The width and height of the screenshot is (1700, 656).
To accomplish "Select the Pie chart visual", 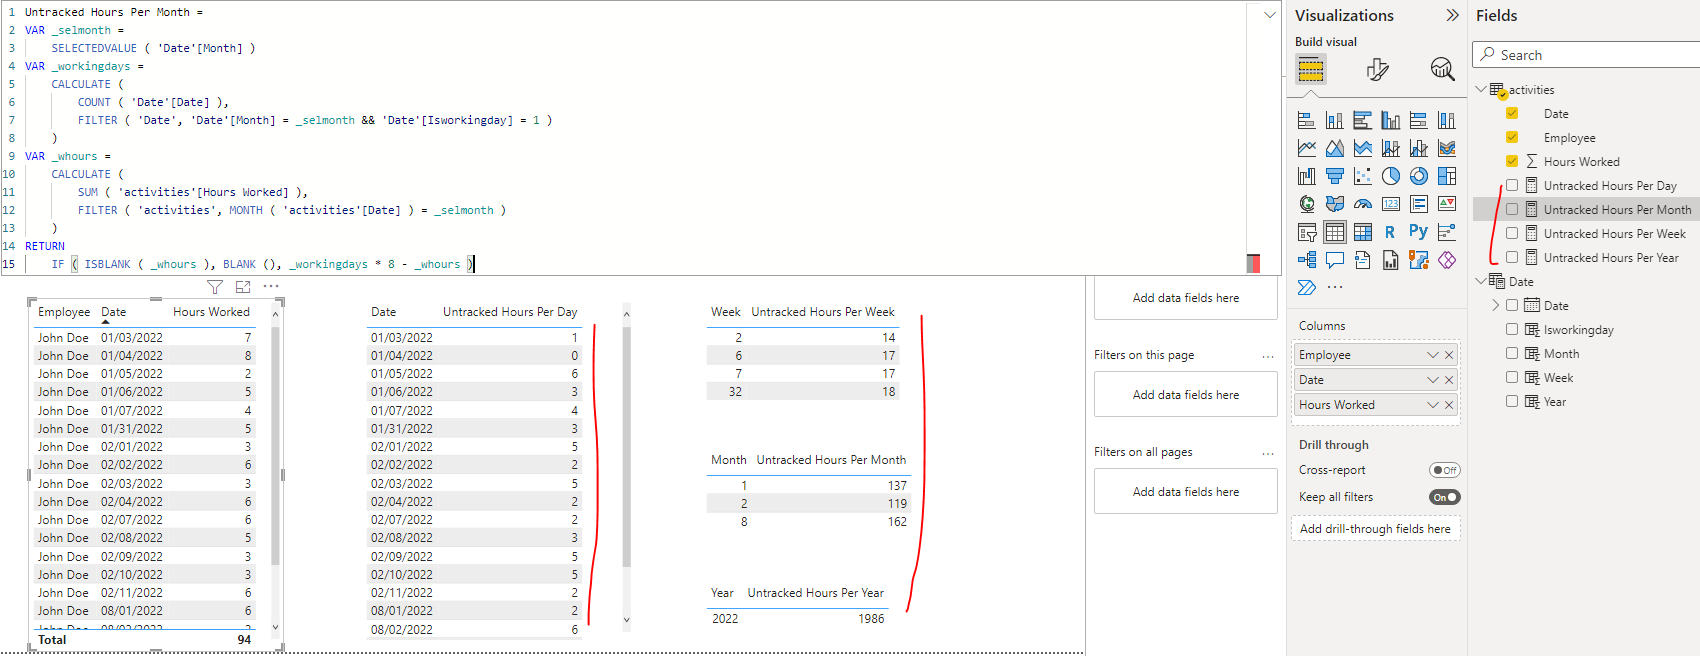I will tap(1390, 176).
